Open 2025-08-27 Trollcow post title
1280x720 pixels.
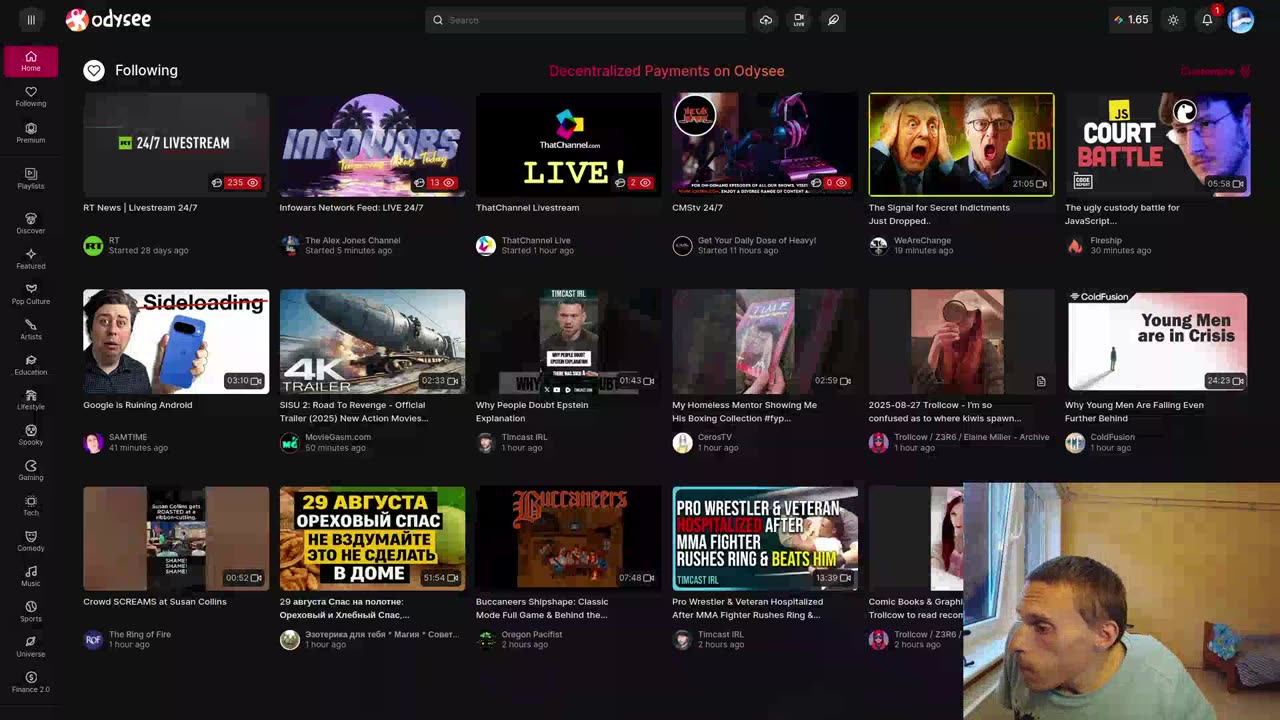pos(945,411)
